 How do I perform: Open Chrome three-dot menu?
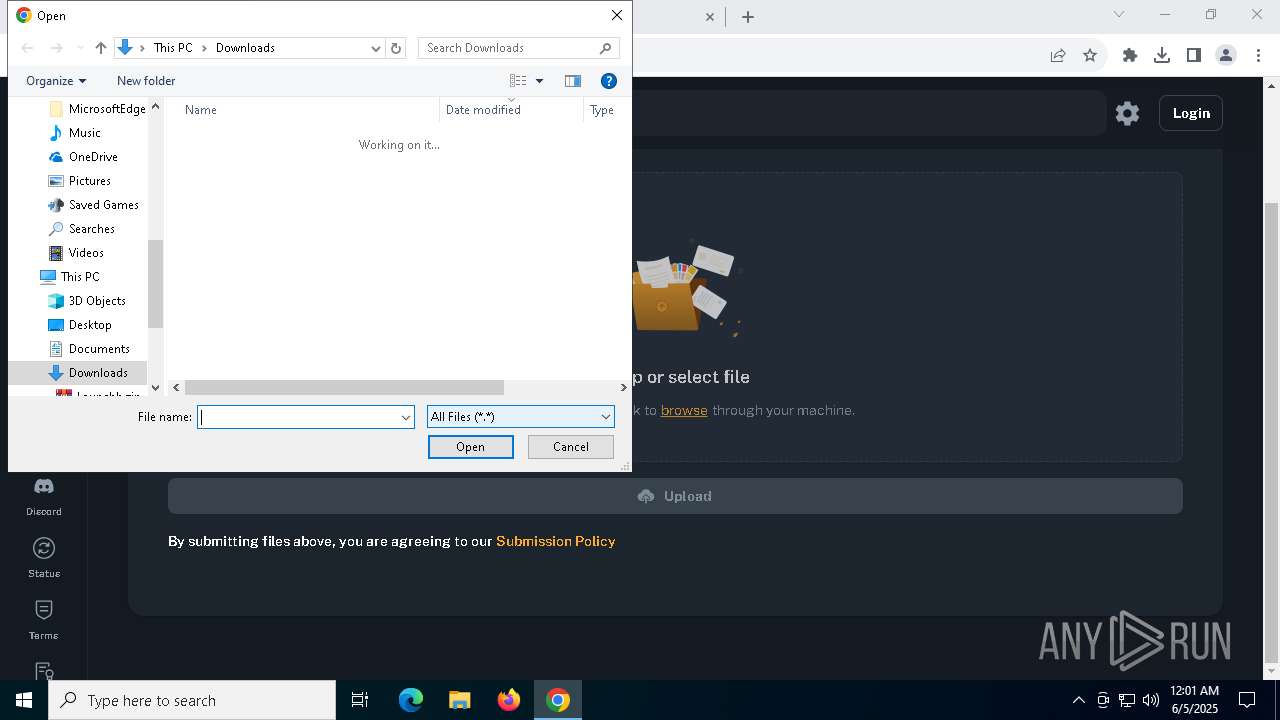tap(1258, 55)
